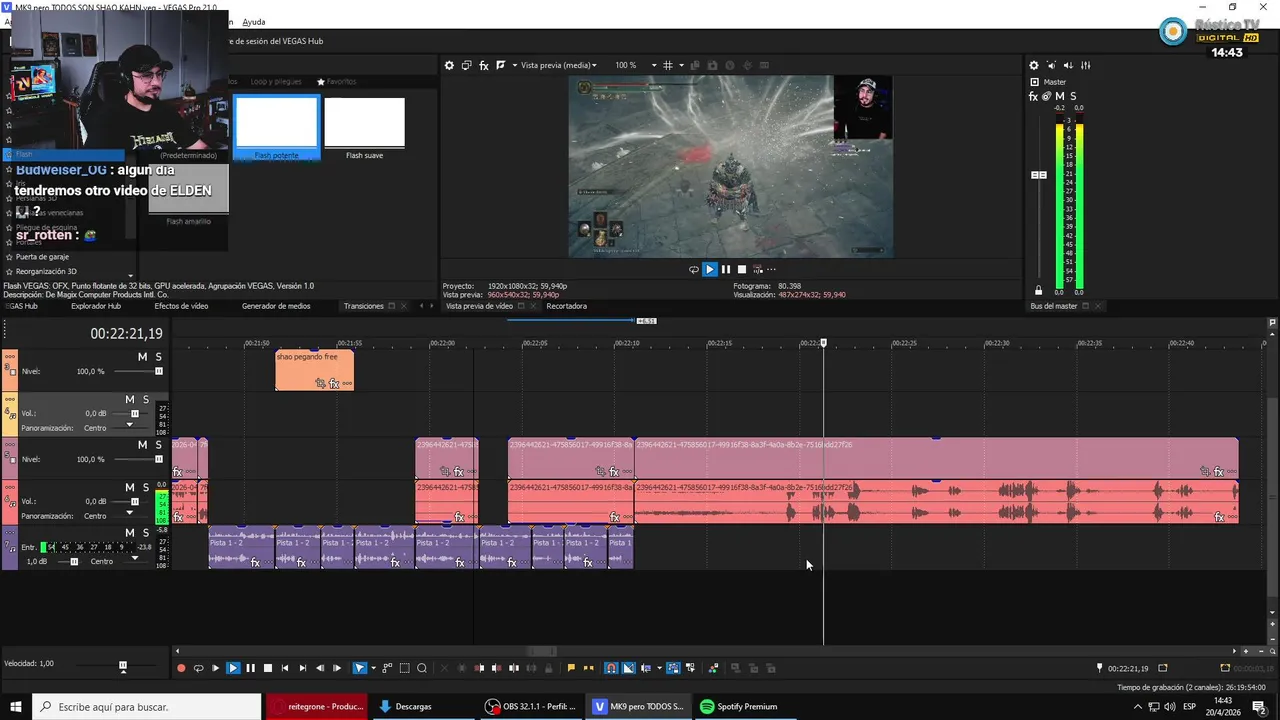Open Video output FX in the preview toolbar
Viewport: 1280px width, 720px height.
[x=484, y=65]
